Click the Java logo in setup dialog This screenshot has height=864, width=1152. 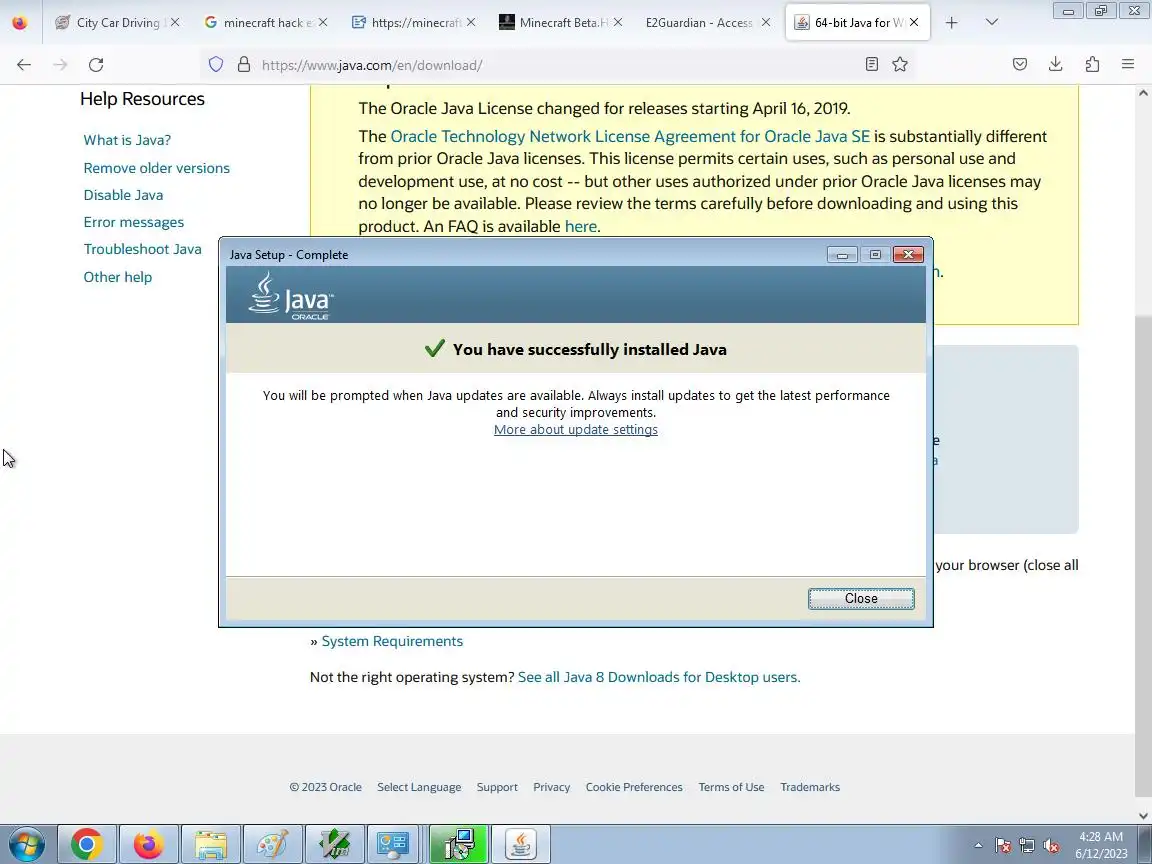[291, 295]
